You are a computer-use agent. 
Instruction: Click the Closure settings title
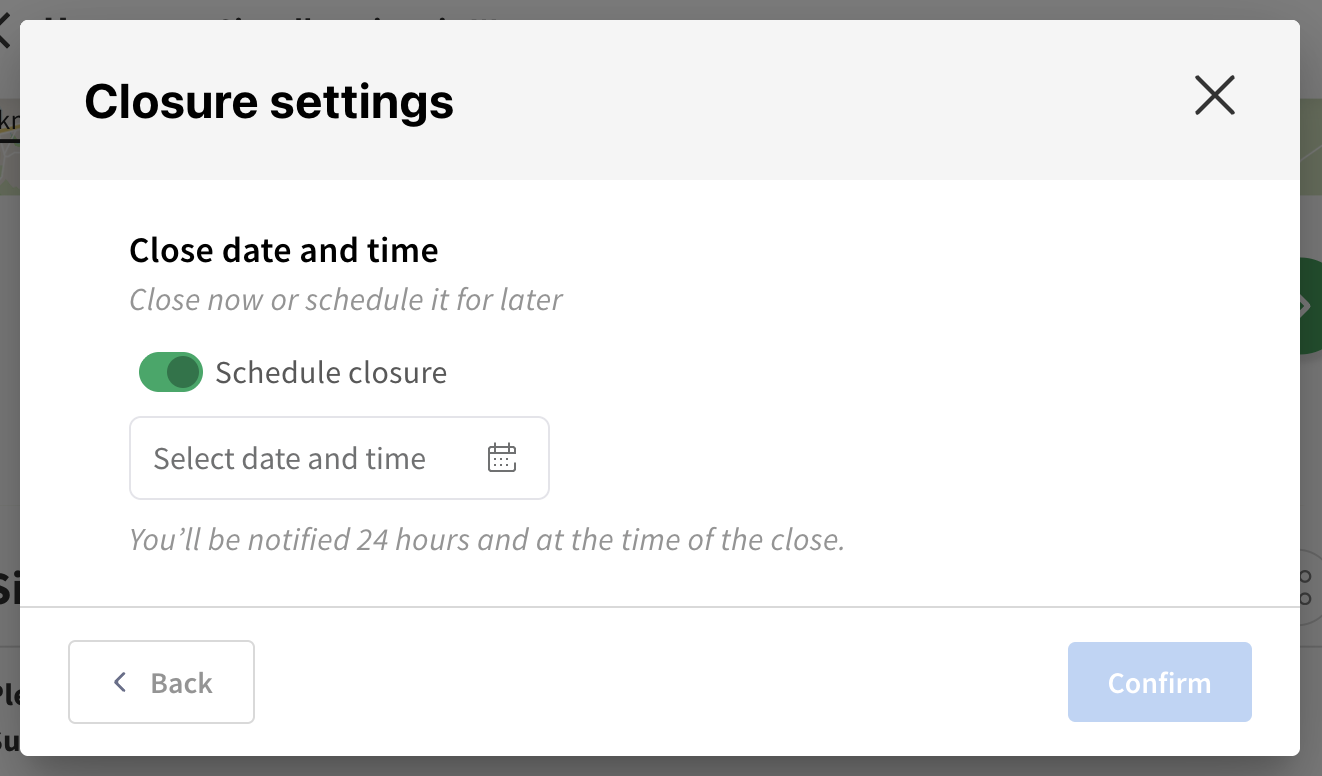tap(269, 102)
